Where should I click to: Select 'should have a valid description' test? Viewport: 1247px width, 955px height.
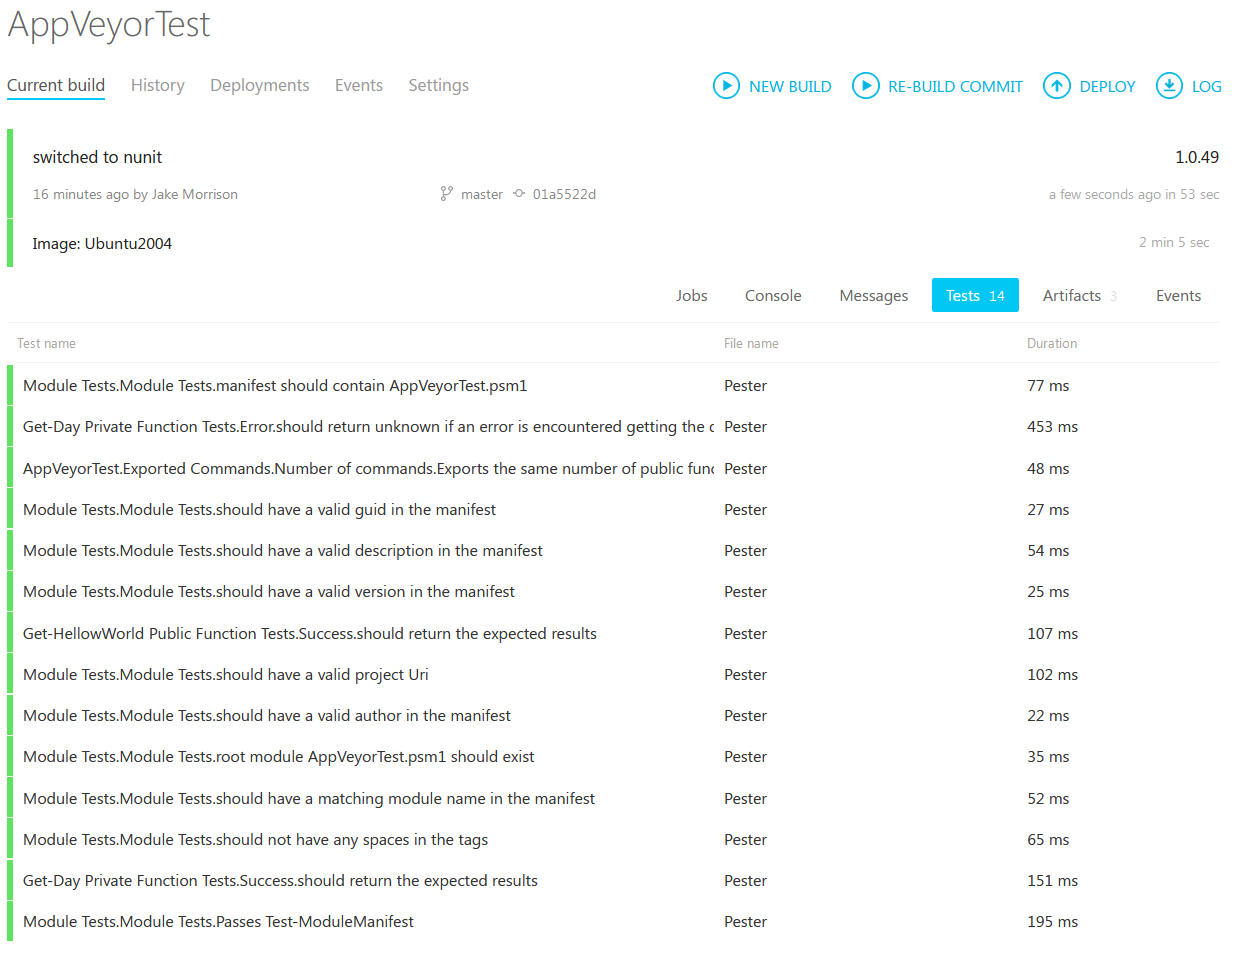(613, 550)
